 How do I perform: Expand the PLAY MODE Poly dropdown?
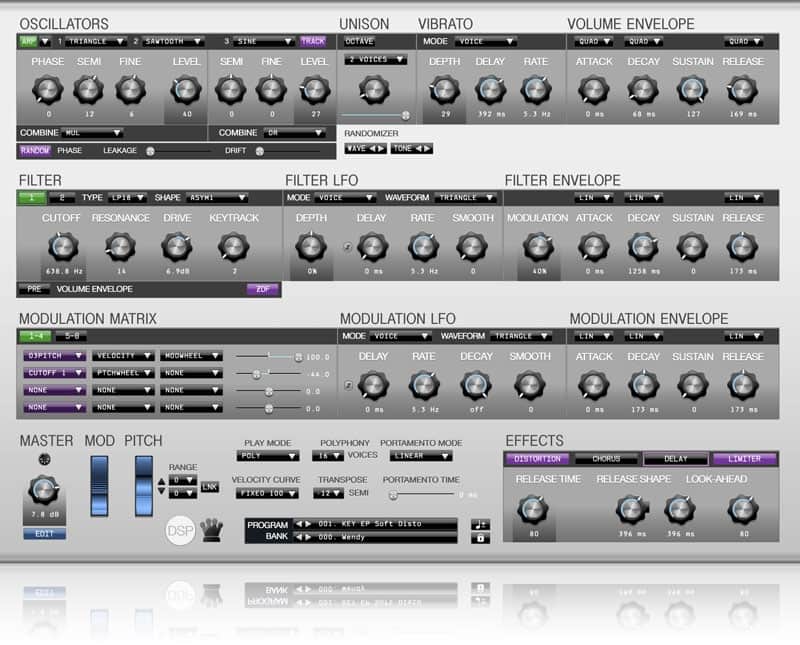click(x=268, y=456)
